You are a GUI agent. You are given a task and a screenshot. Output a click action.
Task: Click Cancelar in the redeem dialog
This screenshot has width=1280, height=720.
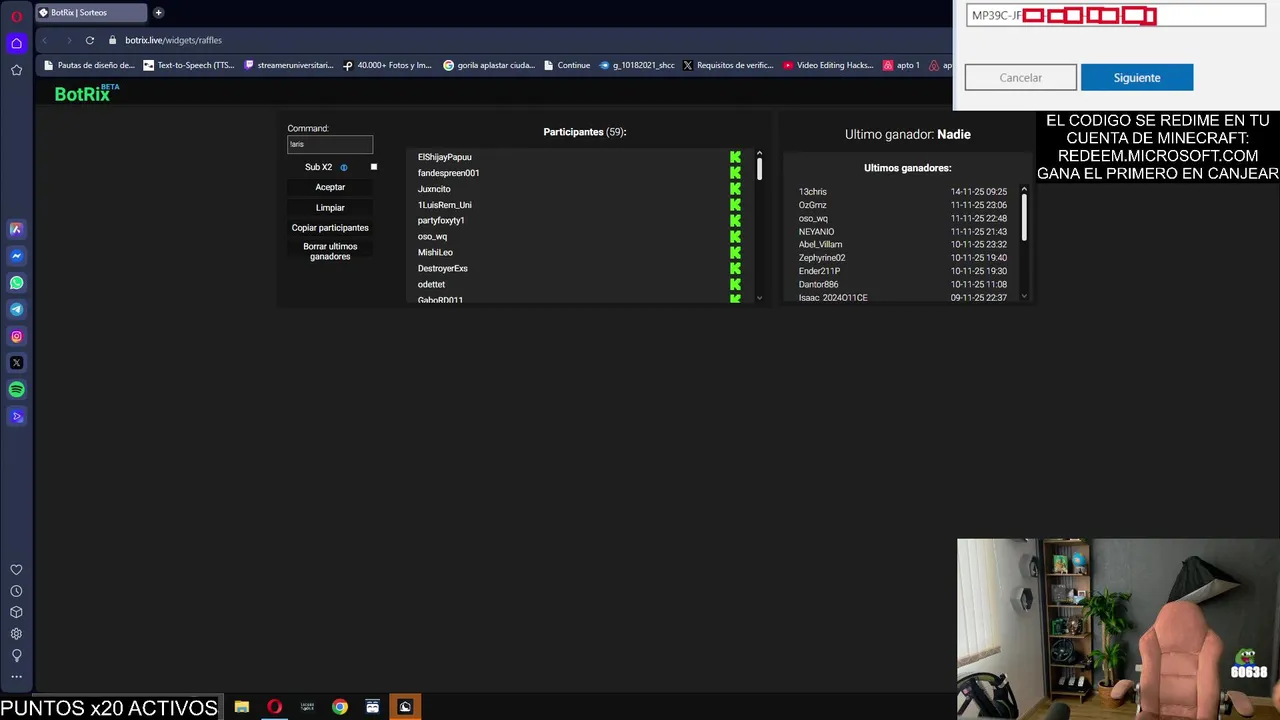1021,78
